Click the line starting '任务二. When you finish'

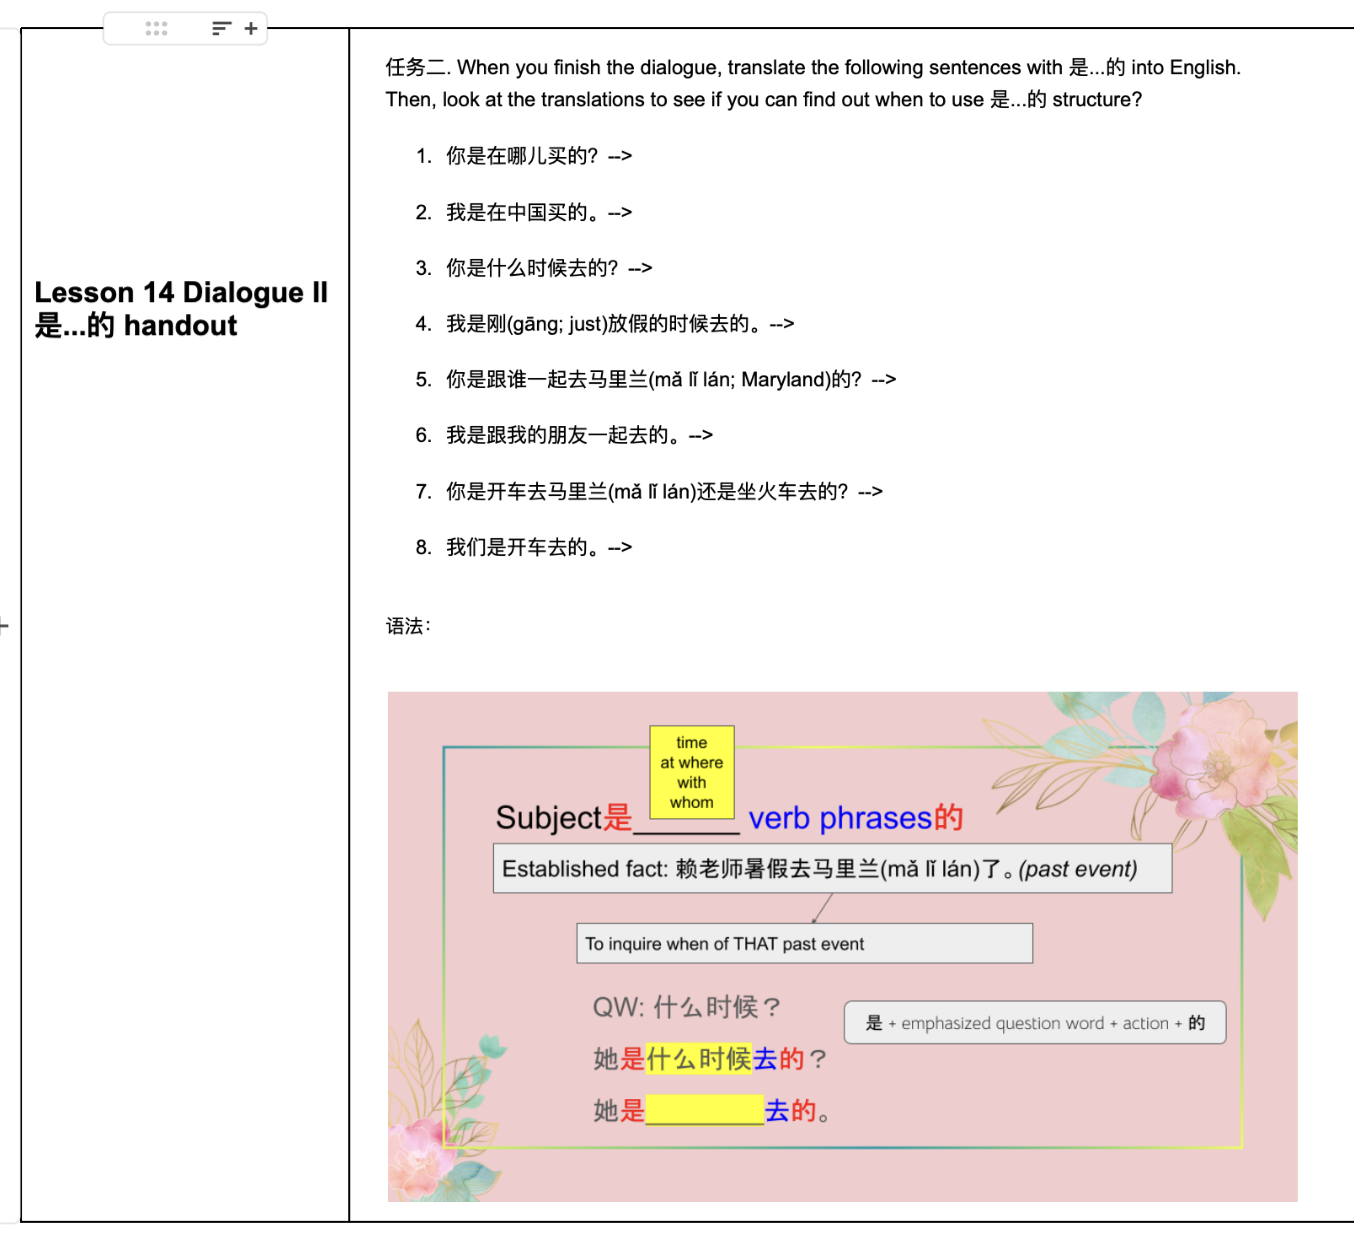click(x=813, y=67)
